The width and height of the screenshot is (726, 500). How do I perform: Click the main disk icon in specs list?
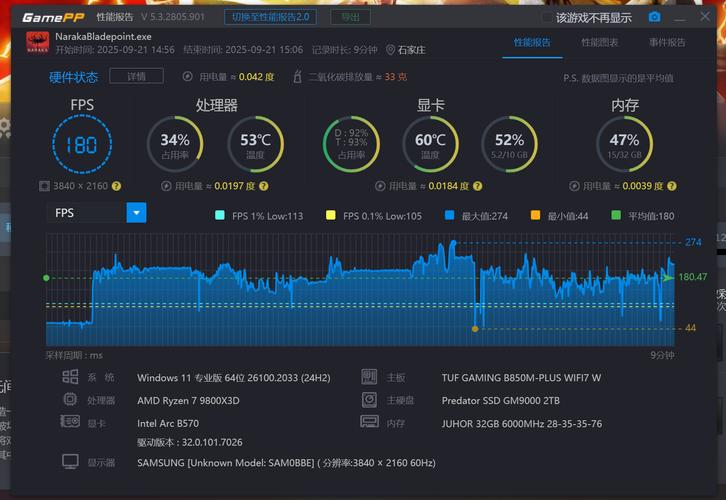369,400
